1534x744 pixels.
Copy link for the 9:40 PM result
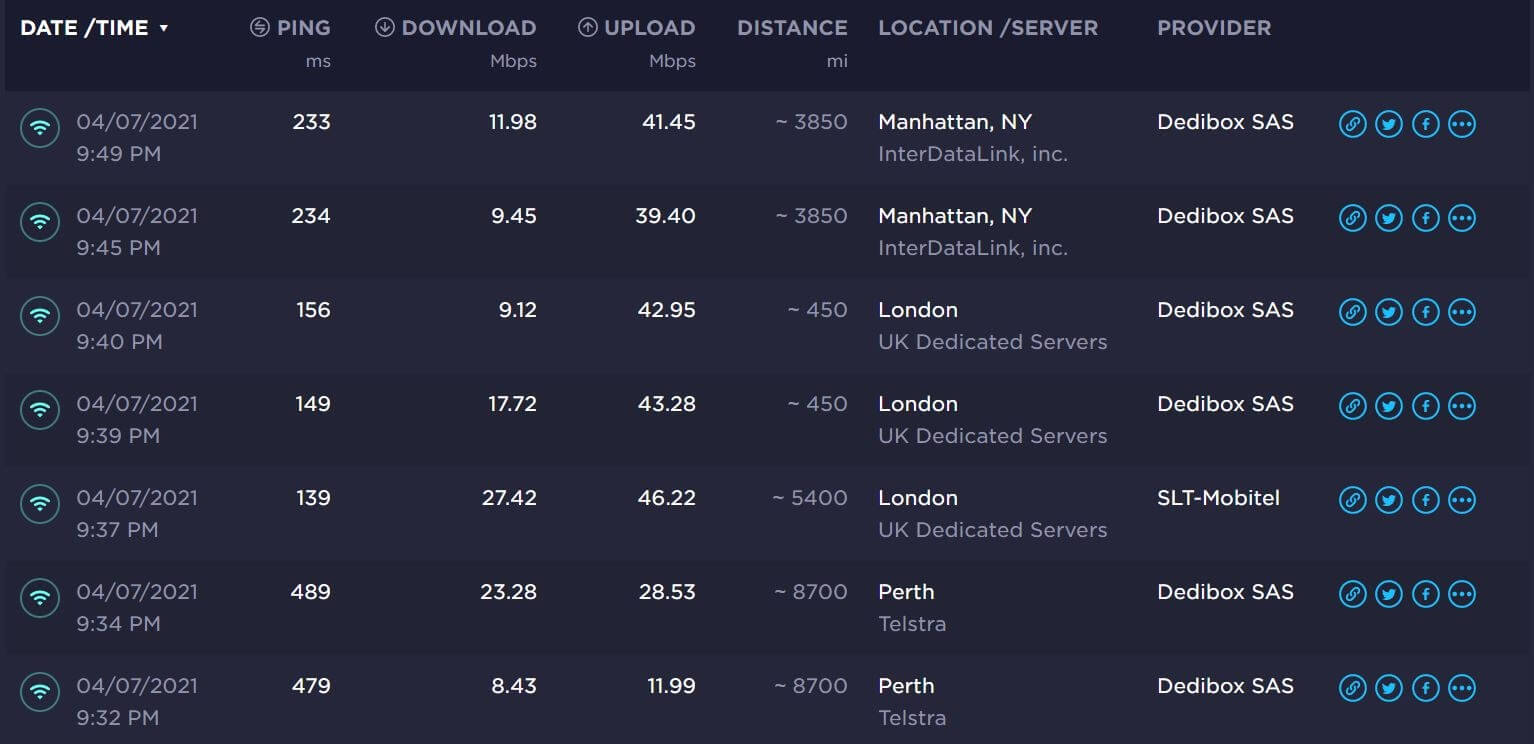1352,312
